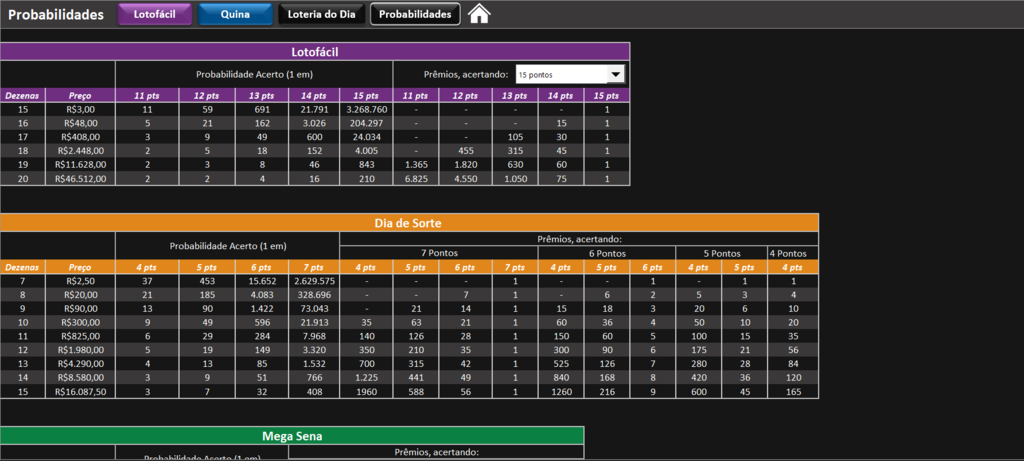
Task: Click the prize count 6.825
Action: (416, 178)
